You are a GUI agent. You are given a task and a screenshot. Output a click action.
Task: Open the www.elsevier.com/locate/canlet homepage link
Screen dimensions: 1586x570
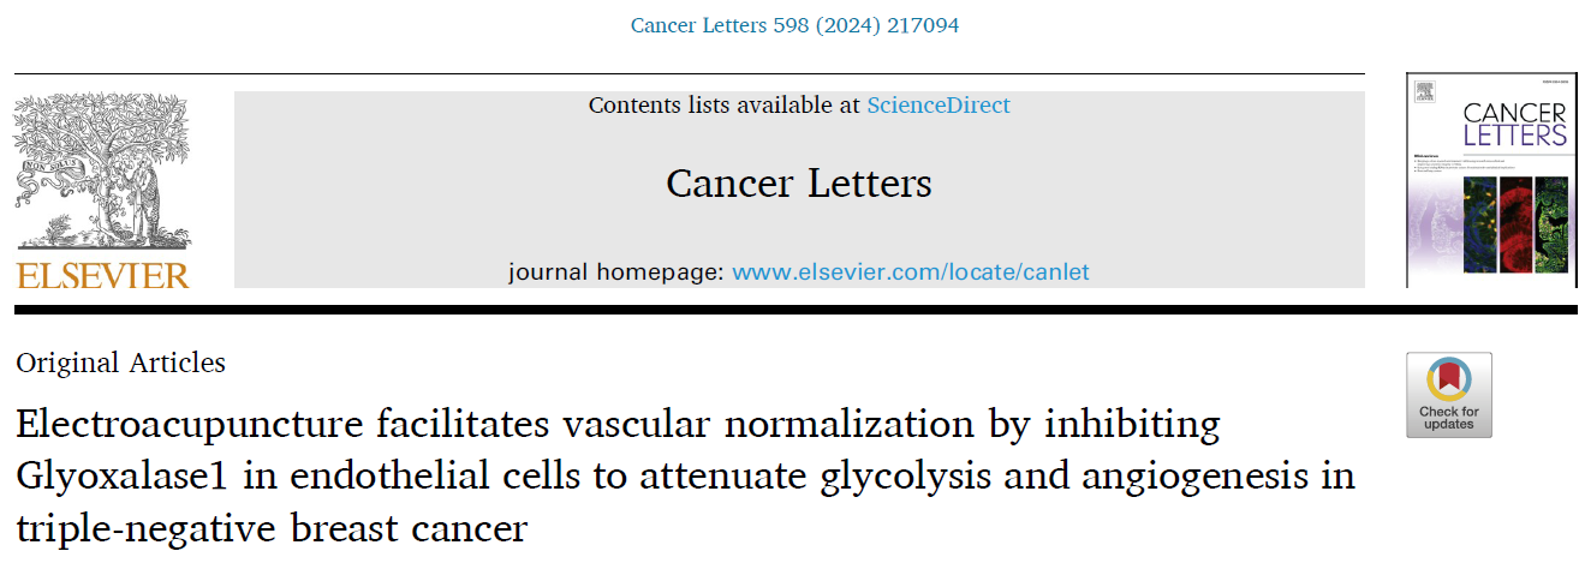[910, 272]
